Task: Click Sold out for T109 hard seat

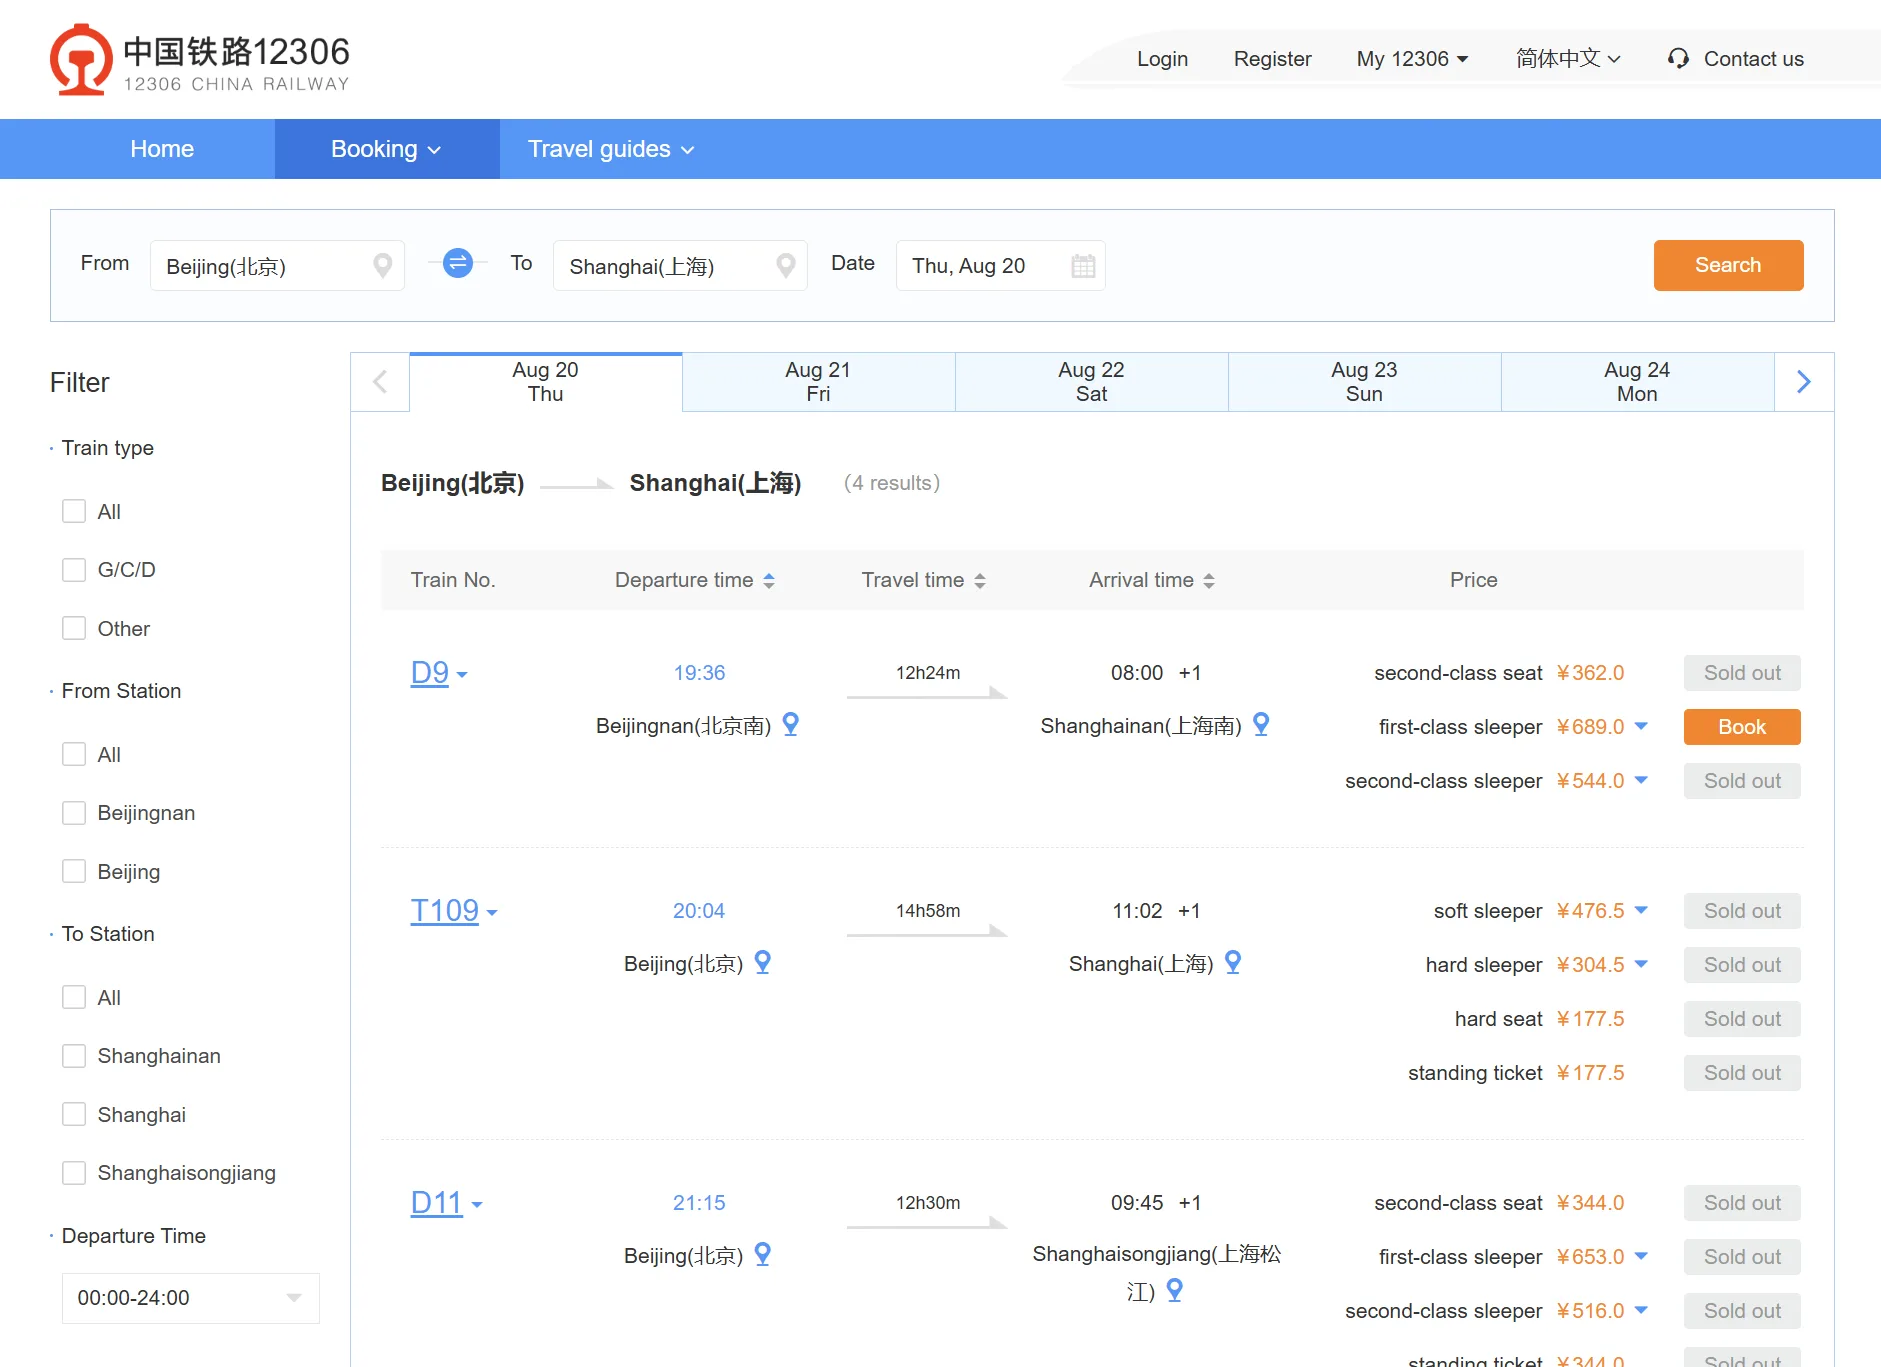Action: click(x=1742, y=1019)
